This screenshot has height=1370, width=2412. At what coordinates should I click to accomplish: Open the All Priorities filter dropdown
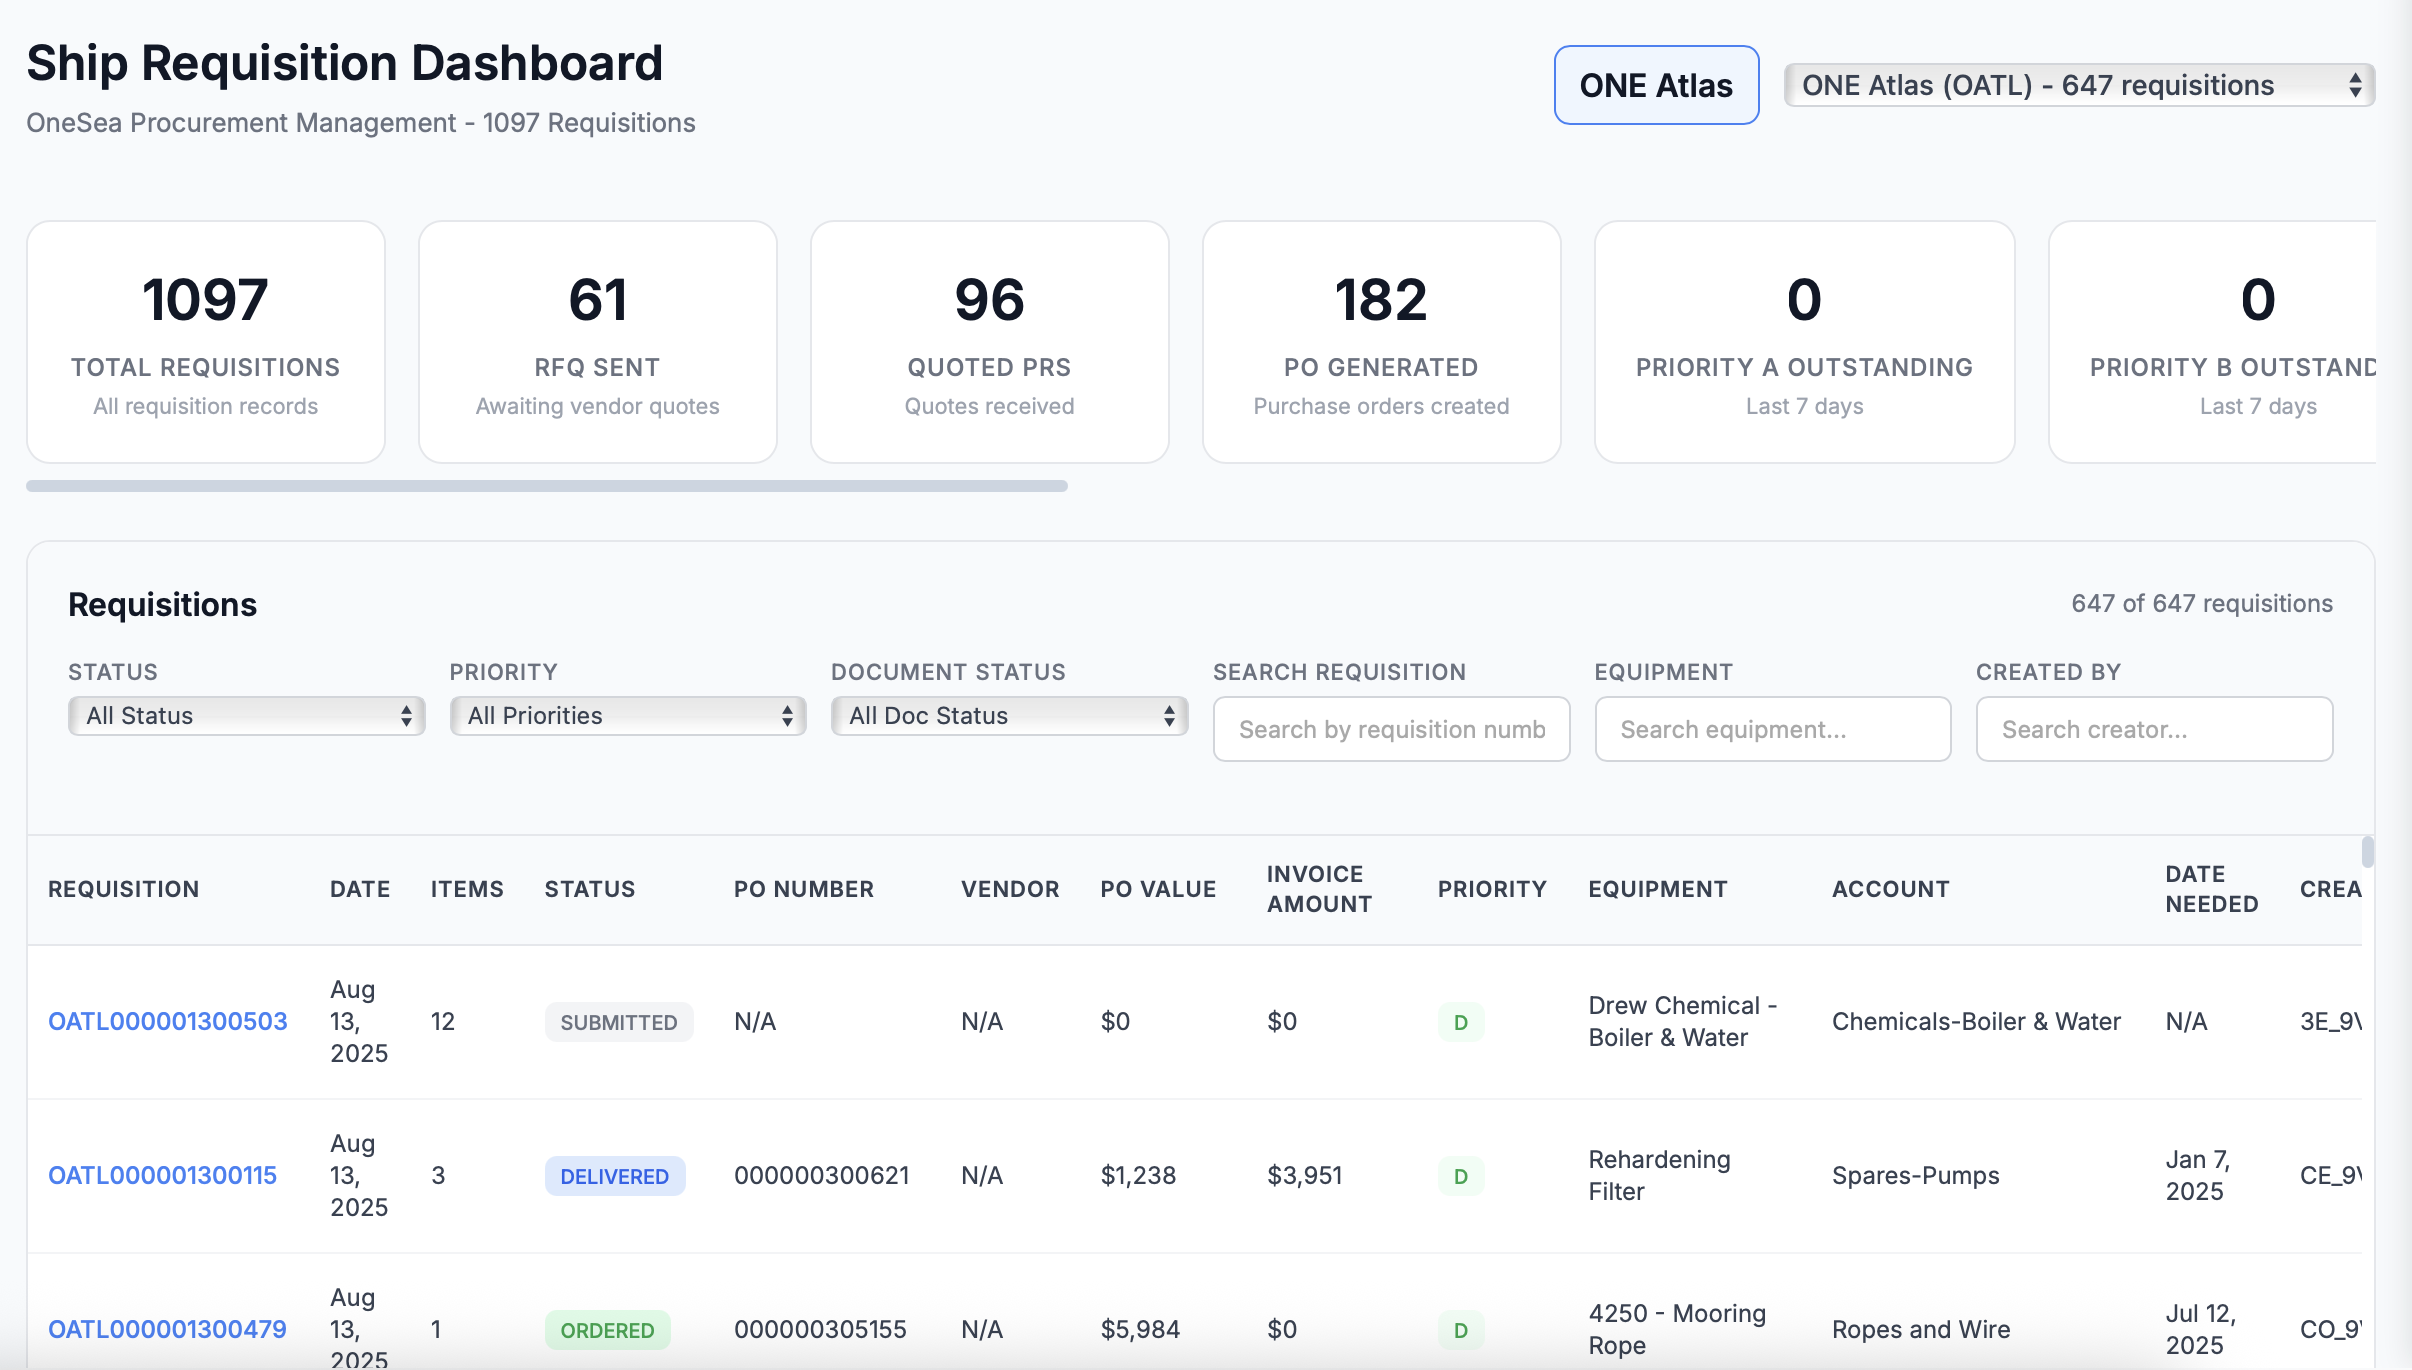627,715
